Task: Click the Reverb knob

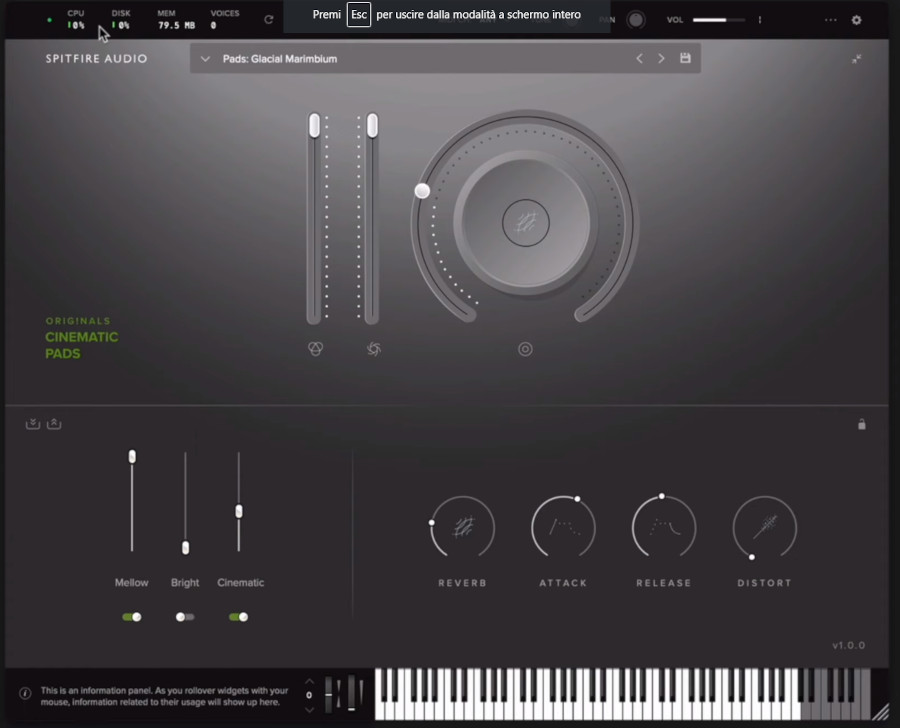Action: (x=463, y=527)
